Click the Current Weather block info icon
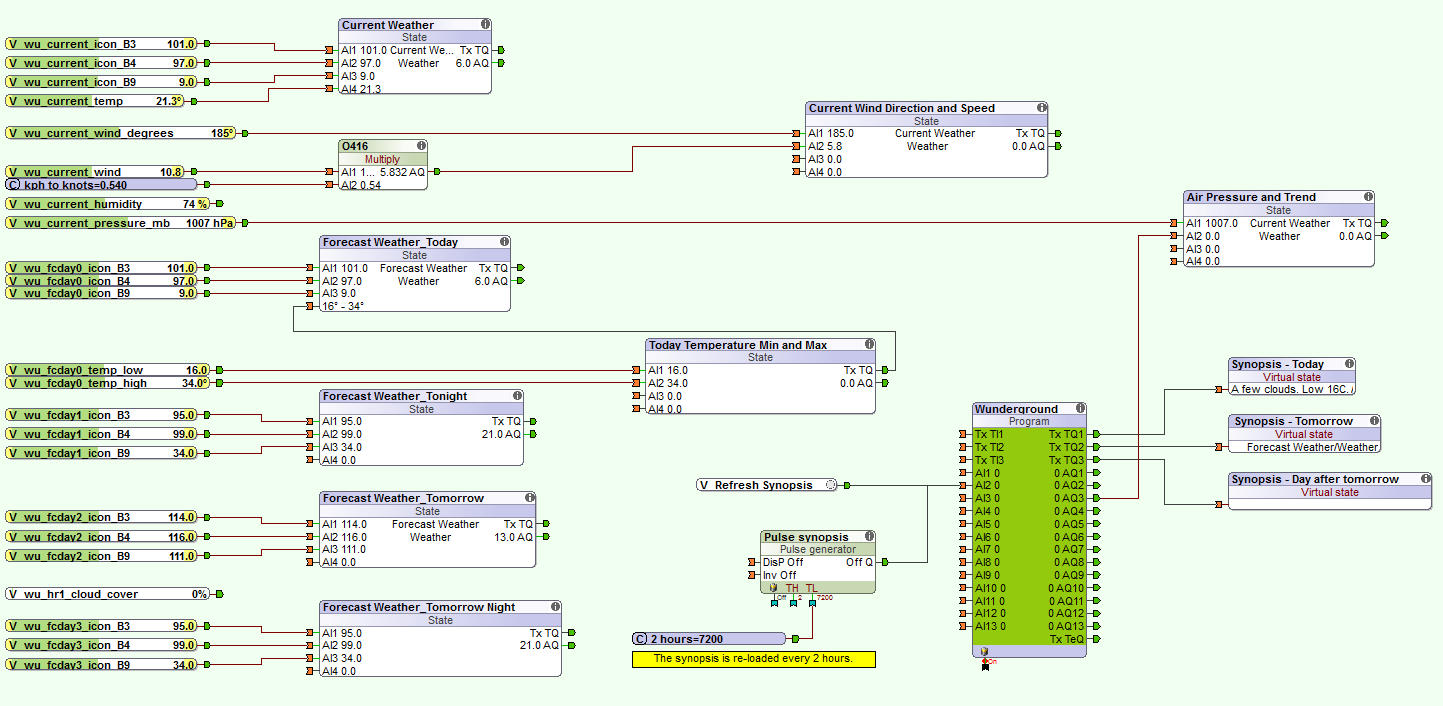 485,24
